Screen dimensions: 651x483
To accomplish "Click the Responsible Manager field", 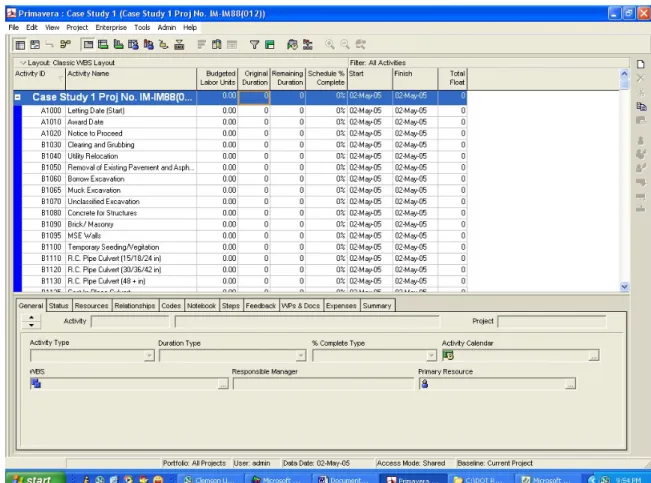I will (323, 384).
